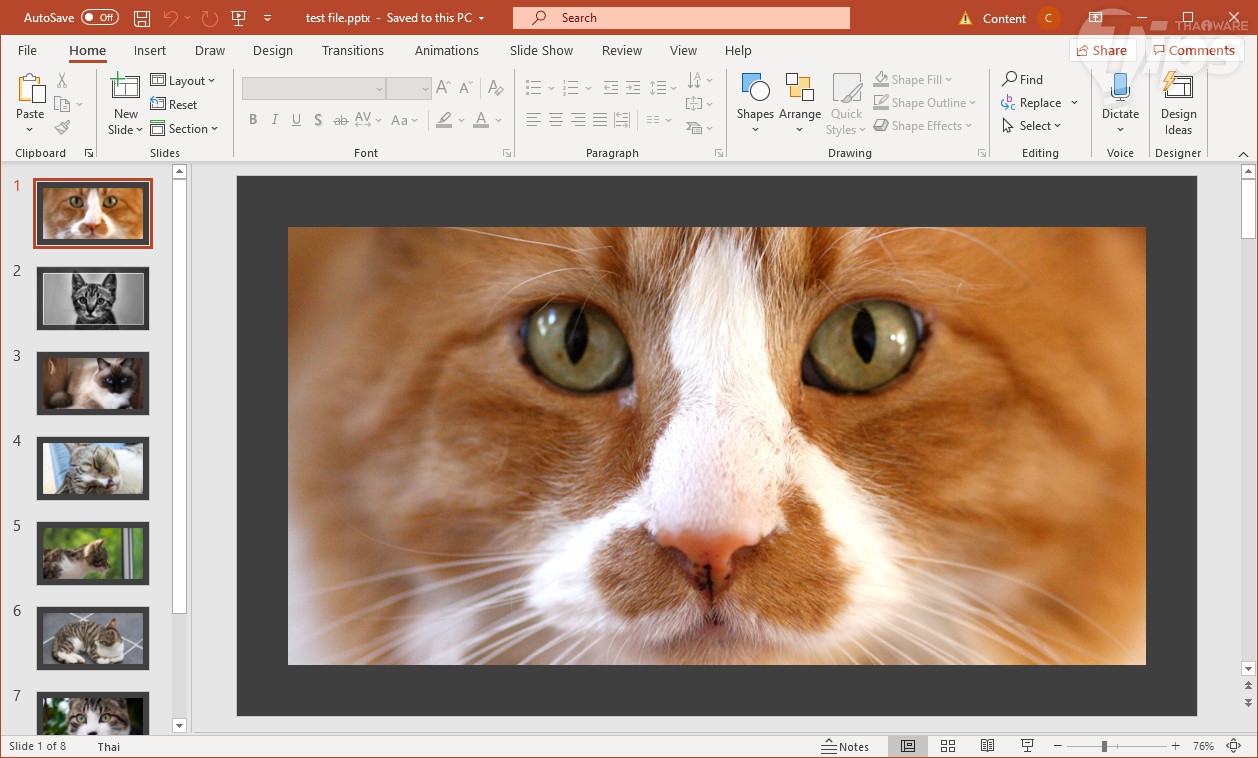
Task: Switch to Reading View
Action: 987,746
